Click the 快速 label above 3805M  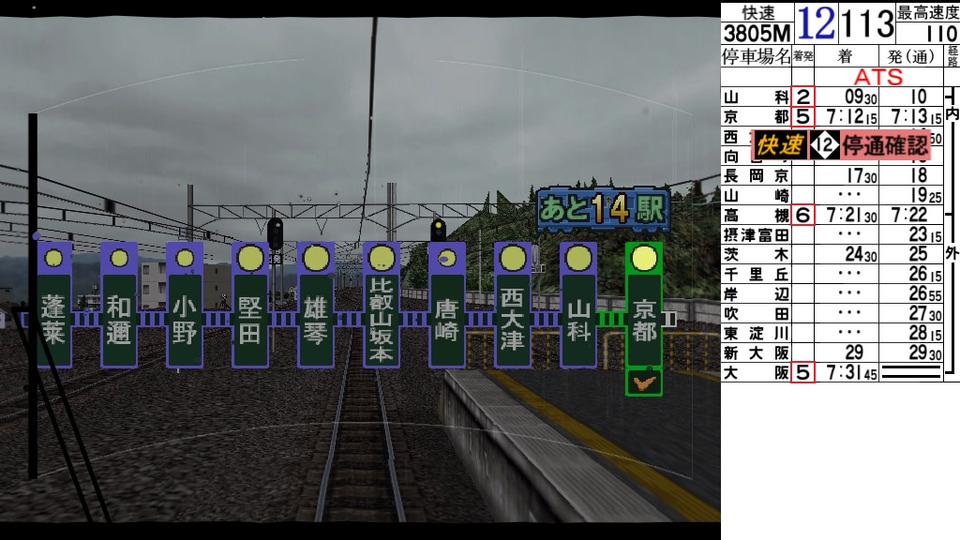click(x=758, y=13)
